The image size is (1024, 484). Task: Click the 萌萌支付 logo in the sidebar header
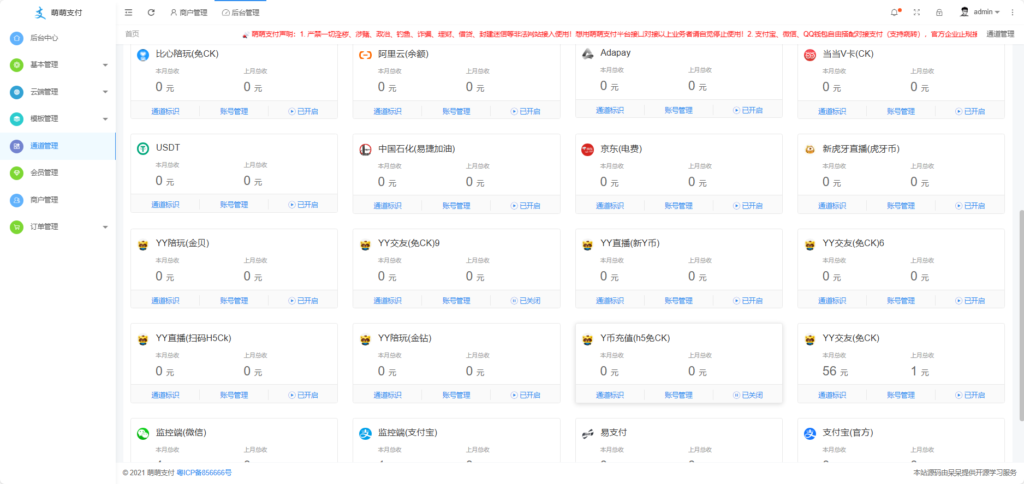[x=40, y=12]
